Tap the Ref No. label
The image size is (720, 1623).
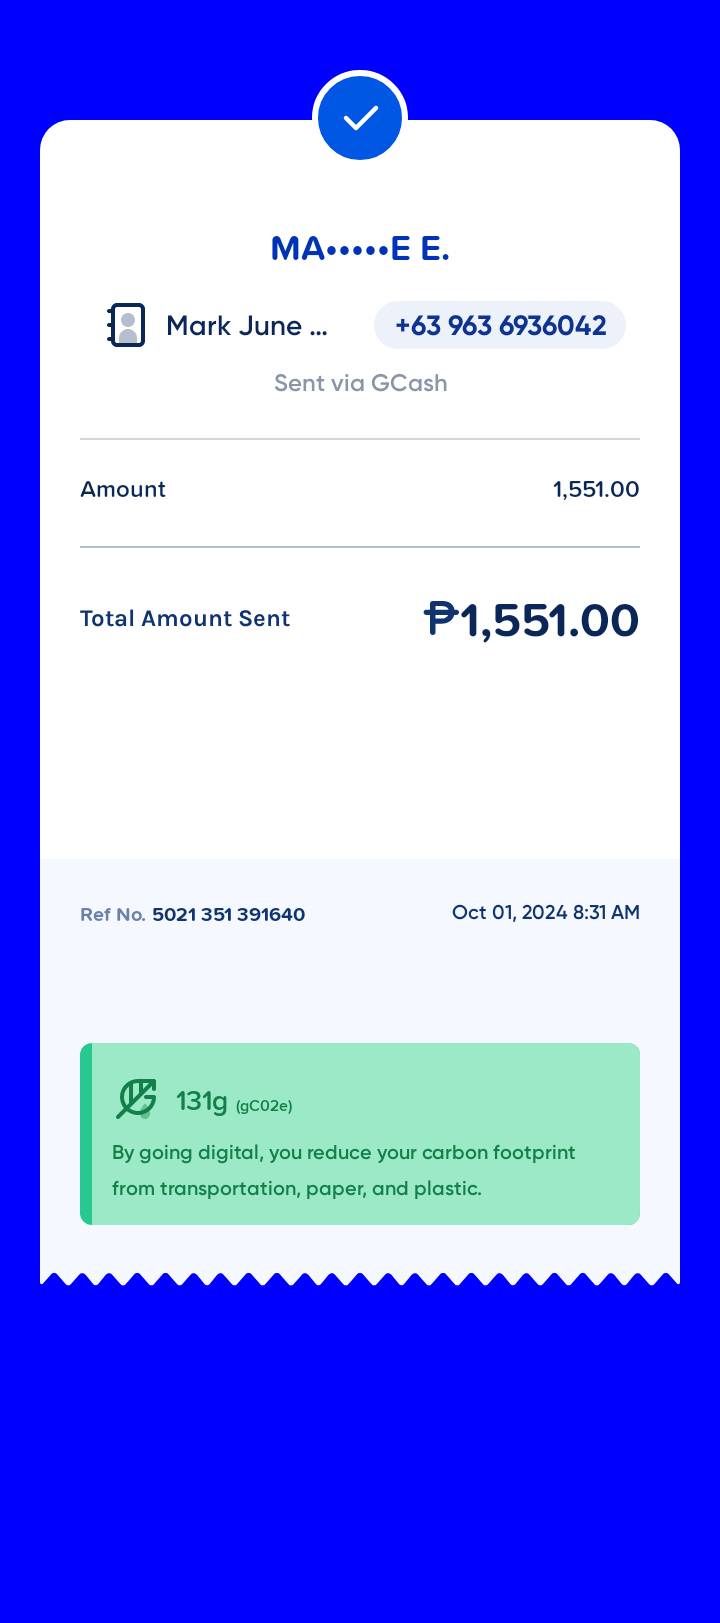[x=112, y=915]
